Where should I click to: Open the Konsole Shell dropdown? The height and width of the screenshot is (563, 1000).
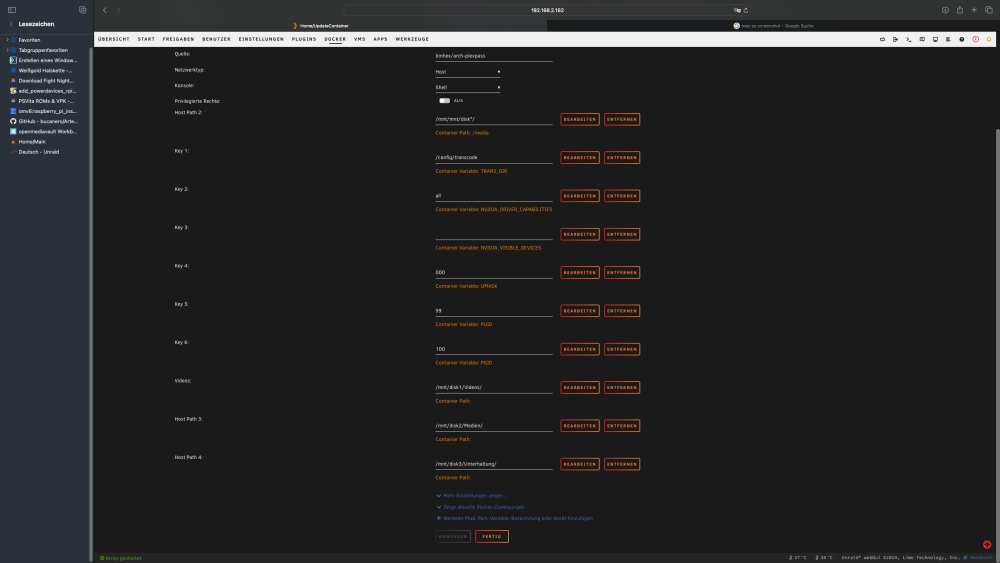click(x=467, y=87)
